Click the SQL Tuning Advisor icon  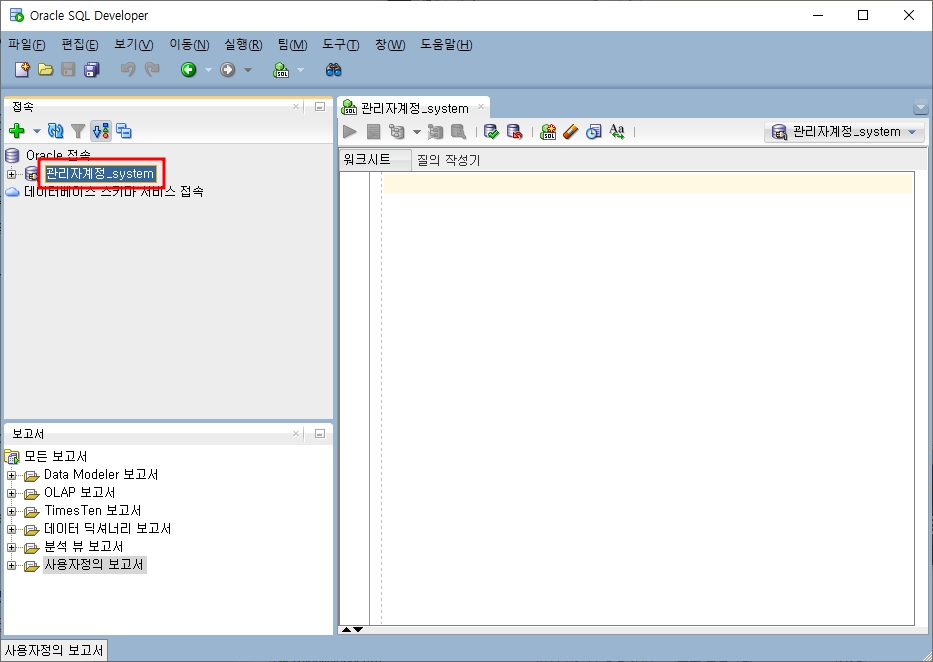(x=458, y=131)
